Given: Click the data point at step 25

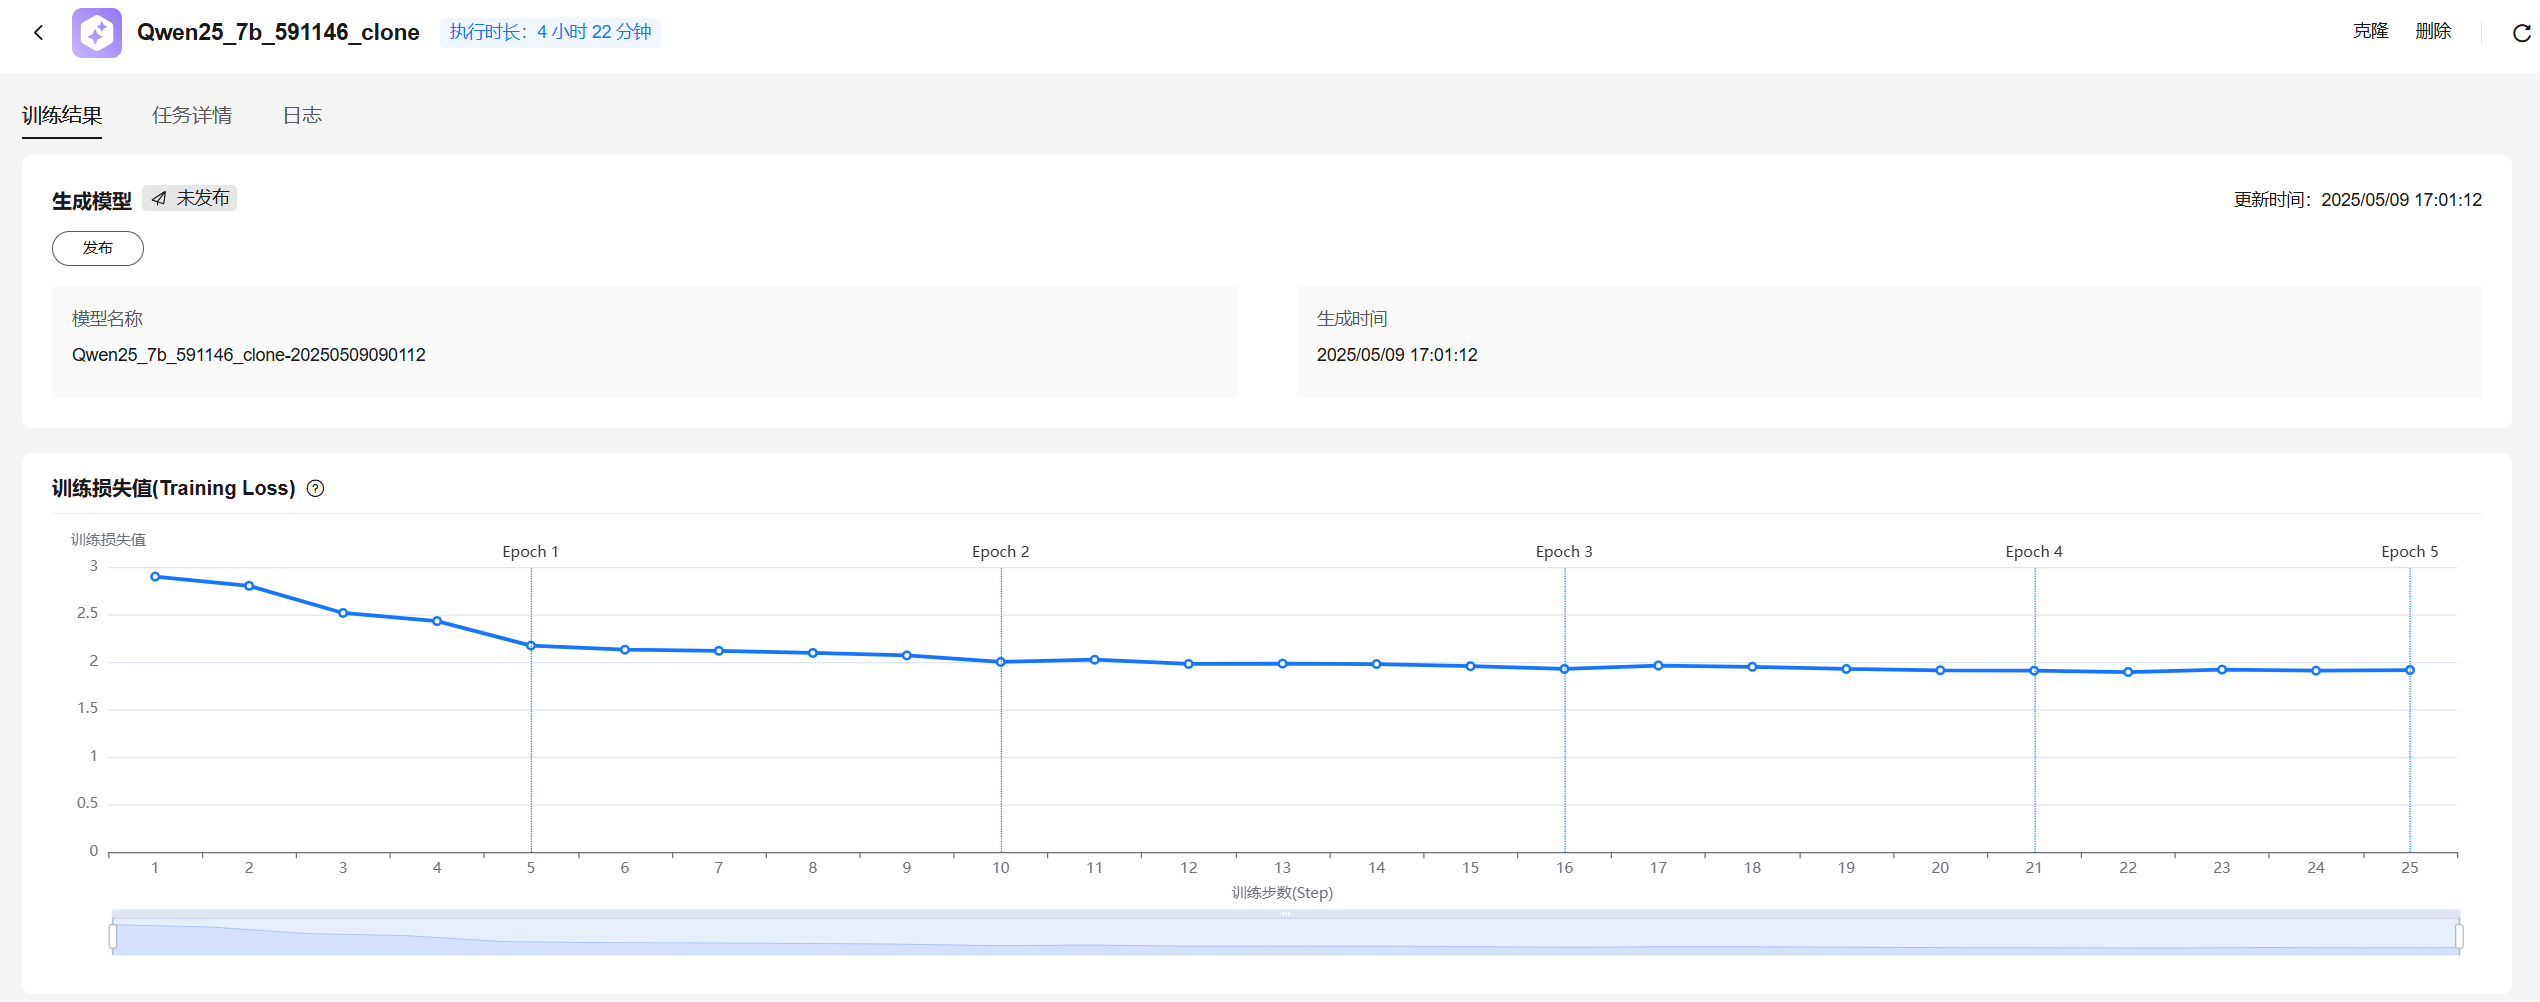Looking at the screenshot, I should tap(2410, 670).
